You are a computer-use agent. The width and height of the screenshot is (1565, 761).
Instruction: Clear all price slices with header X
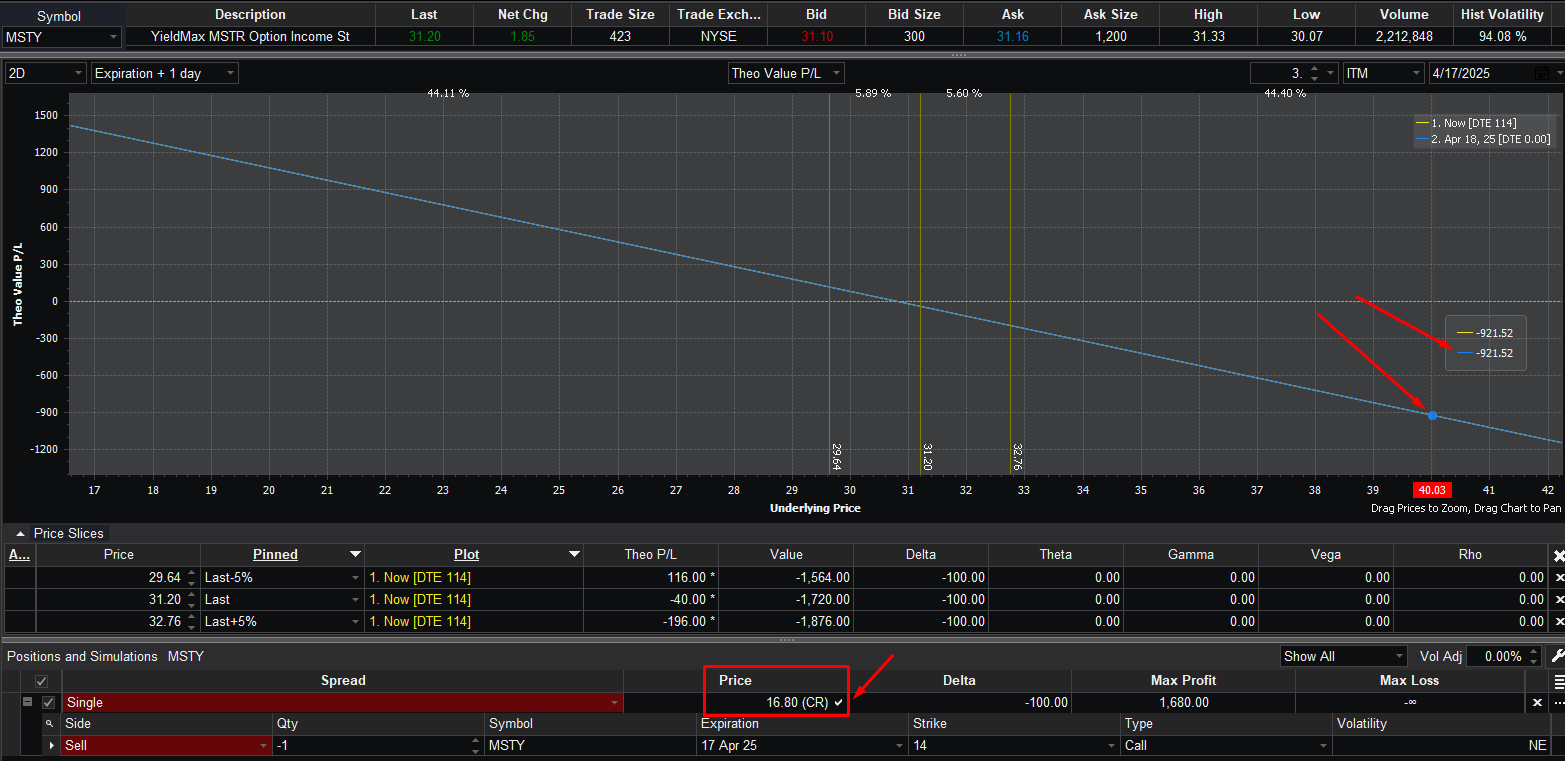click(1558, 555)
